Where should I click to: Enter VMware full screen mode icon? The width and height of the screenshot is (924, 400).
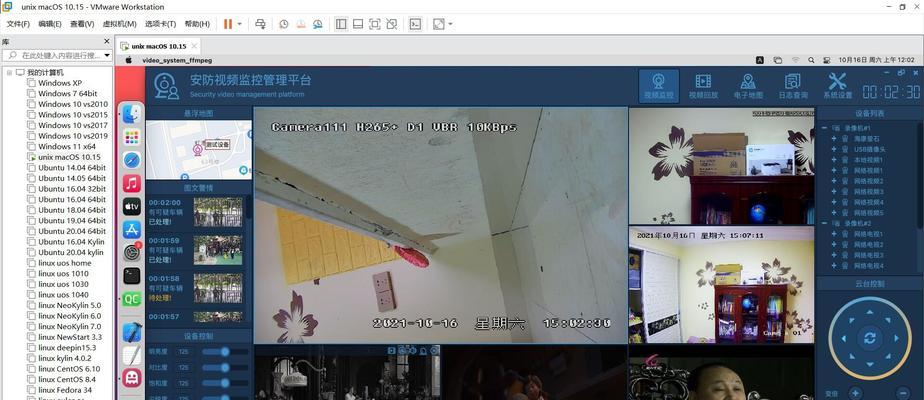pyautogui.click(x=375, y=24)
